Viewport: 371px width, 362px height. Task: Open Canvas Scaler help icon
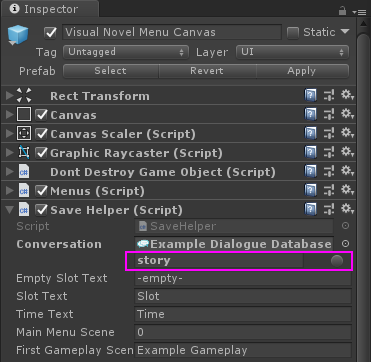(310, 134)
